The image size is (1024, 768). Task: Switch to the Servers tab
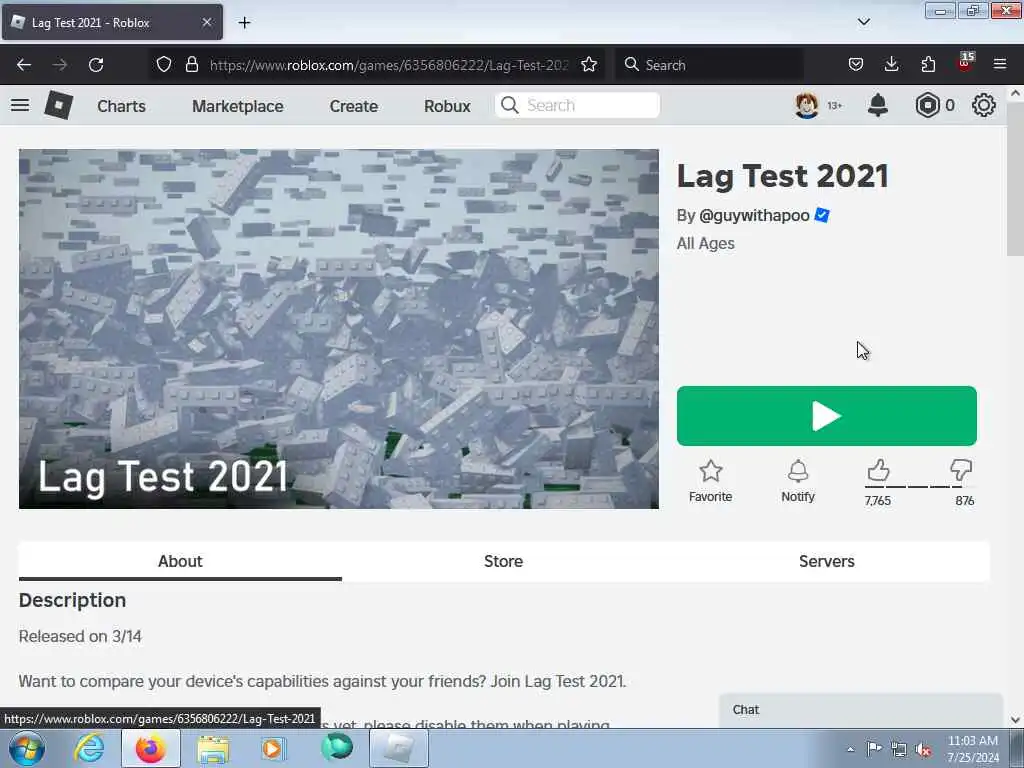tap(827, 561)
